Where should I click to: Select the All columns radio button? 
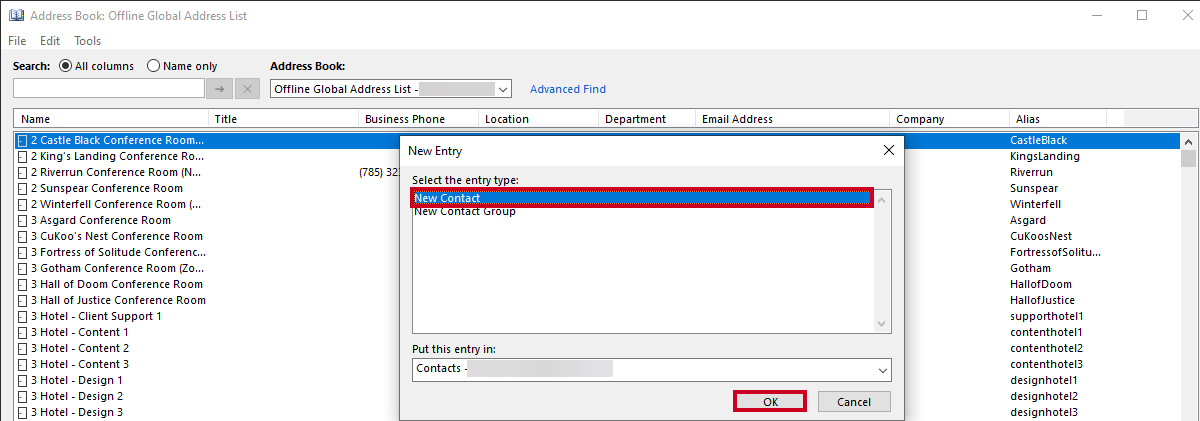(66, 66)
